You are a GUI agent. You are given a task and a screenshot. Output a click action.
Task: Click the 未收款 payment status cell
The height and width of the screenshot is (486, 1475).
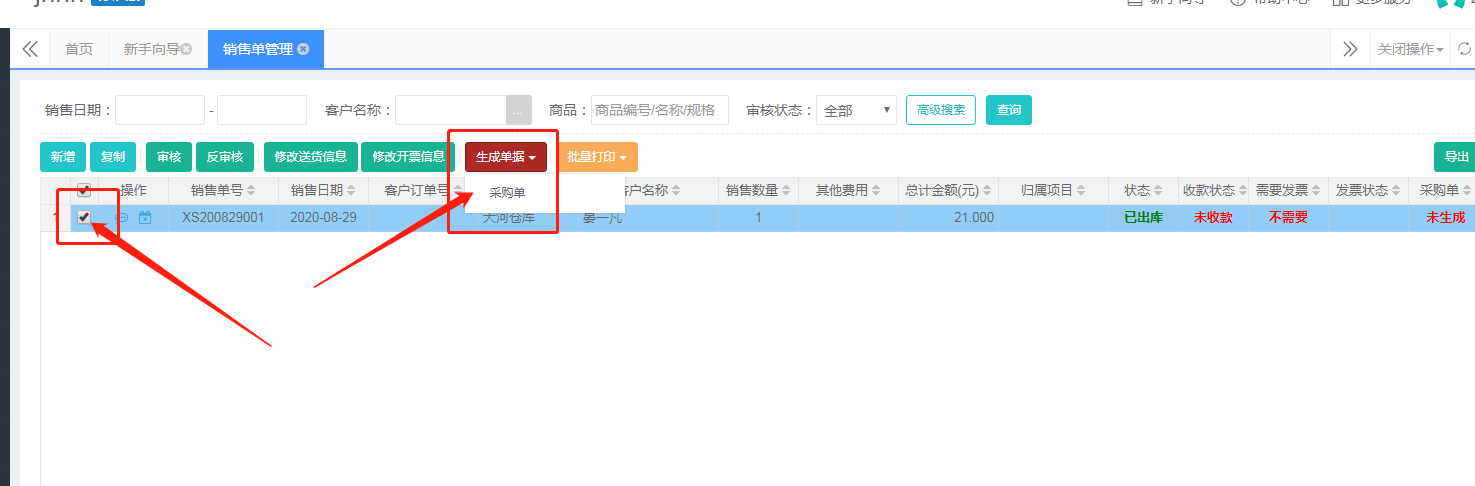click(1213, 217)
